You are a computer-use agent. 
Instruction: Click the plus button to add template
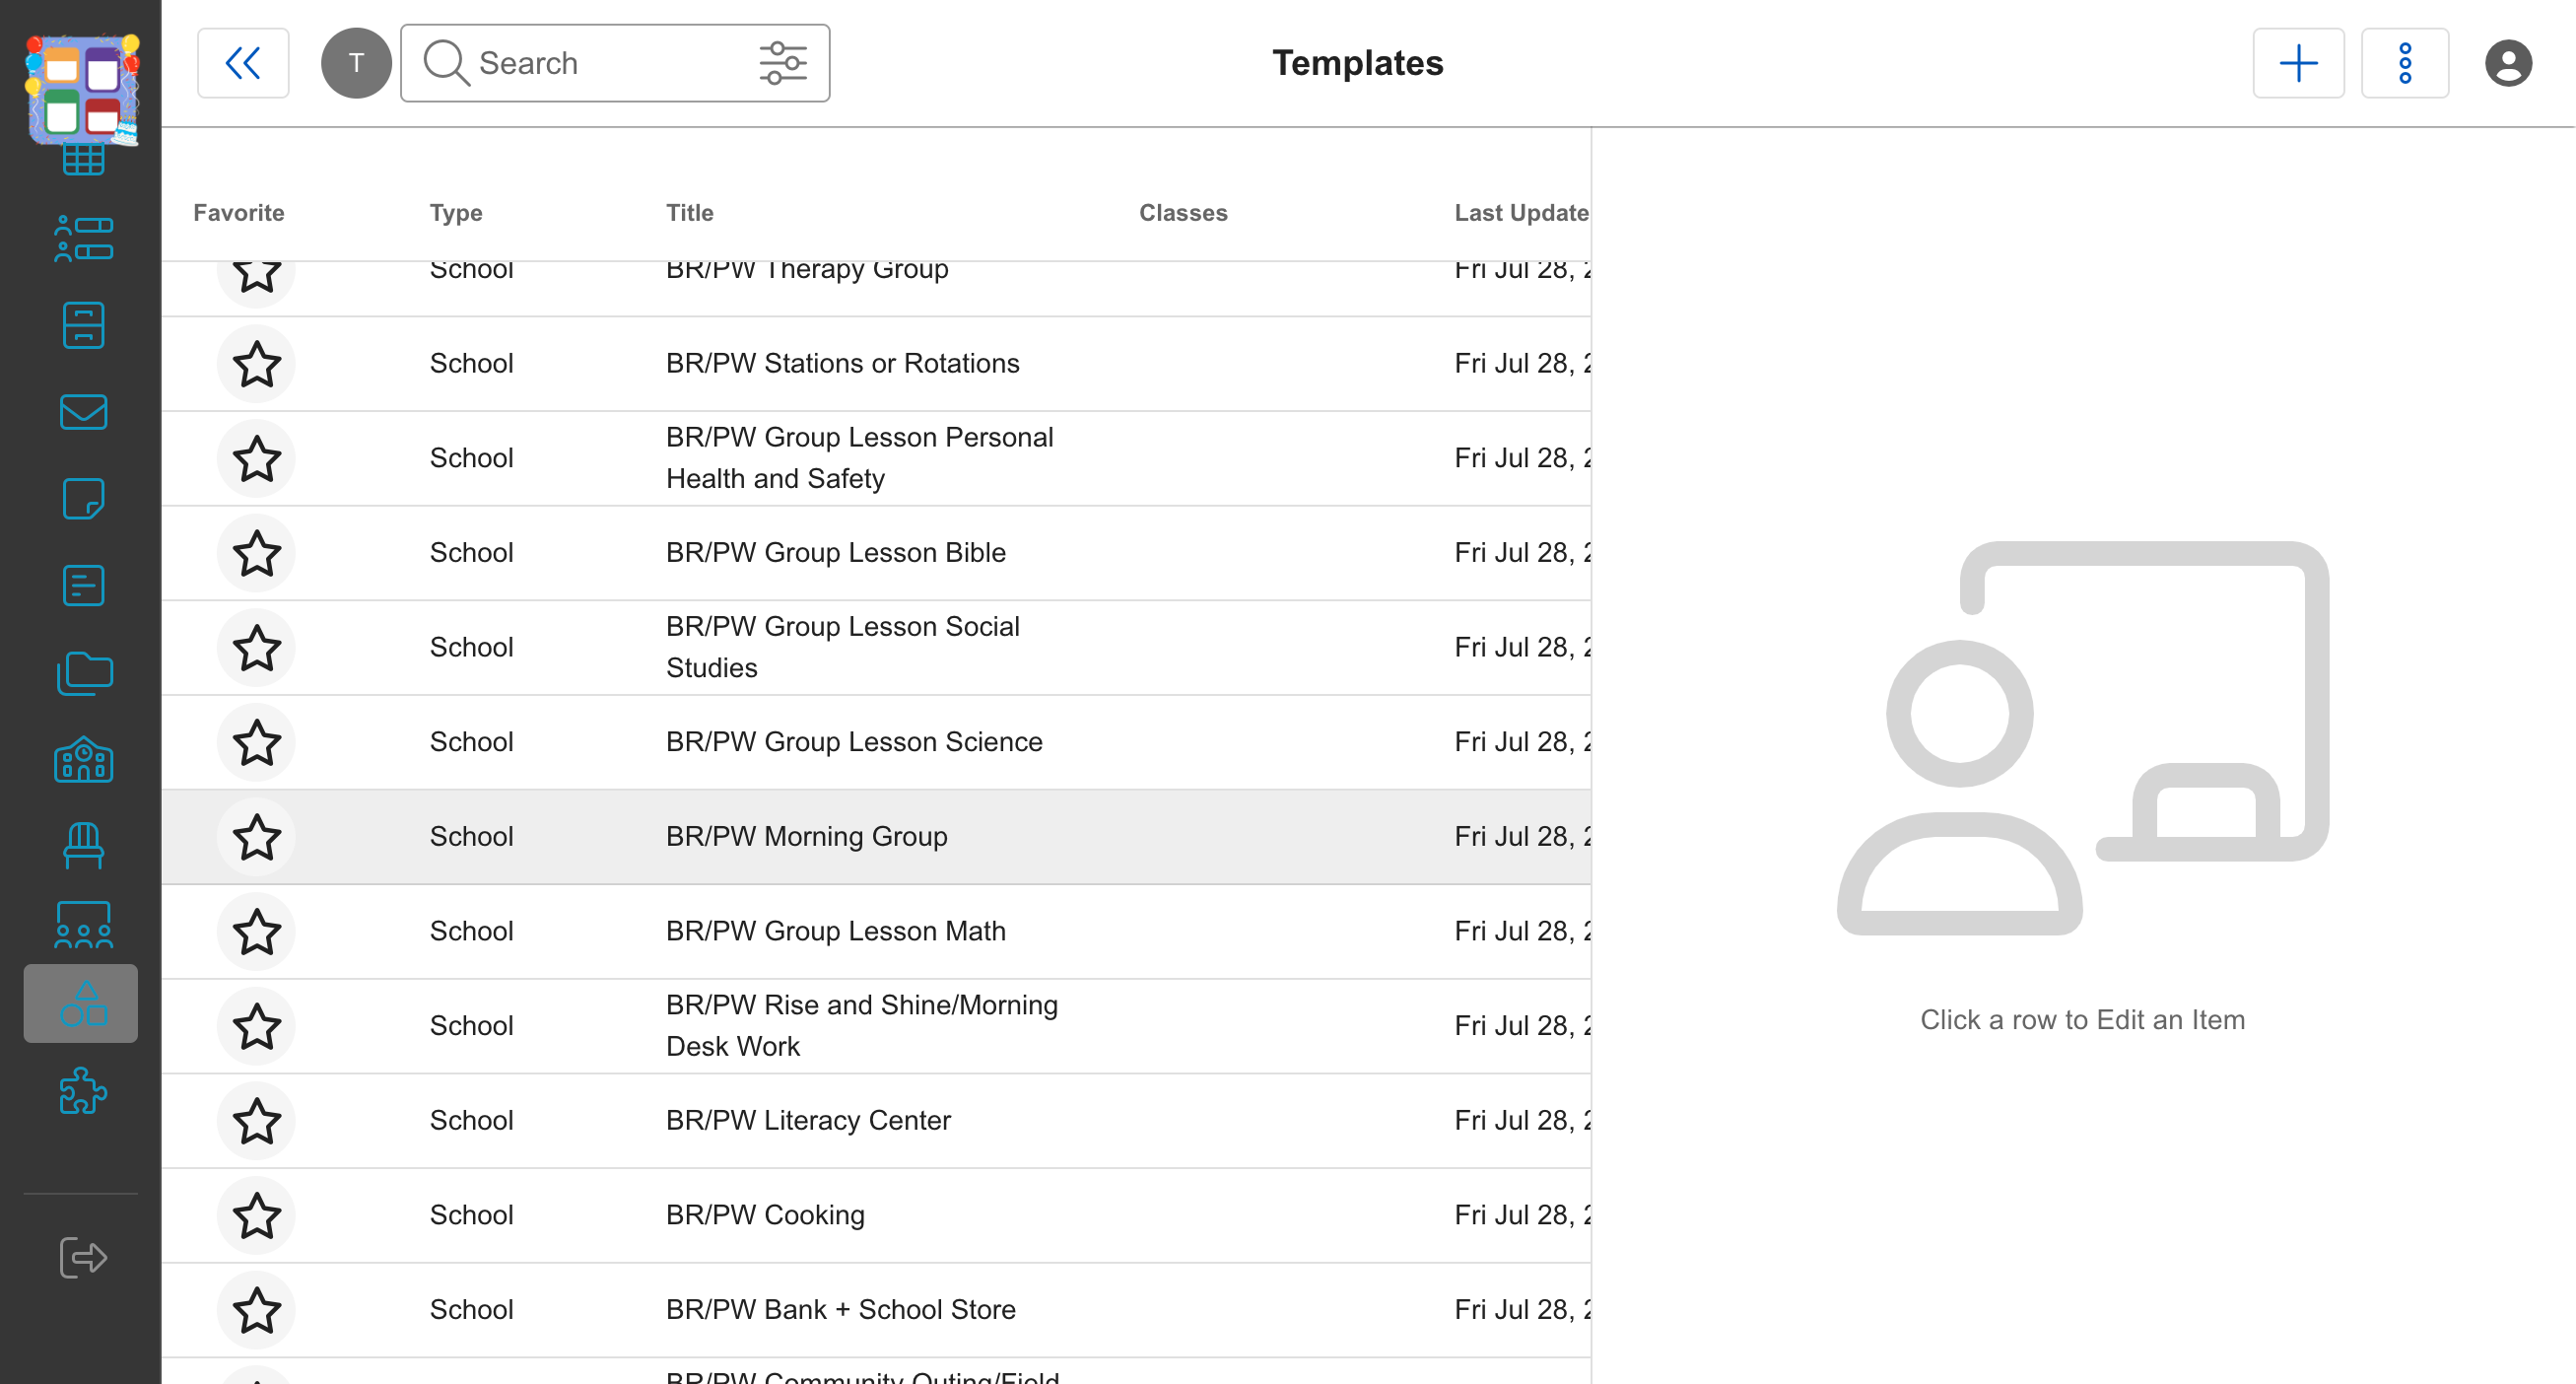(2298, 63)
